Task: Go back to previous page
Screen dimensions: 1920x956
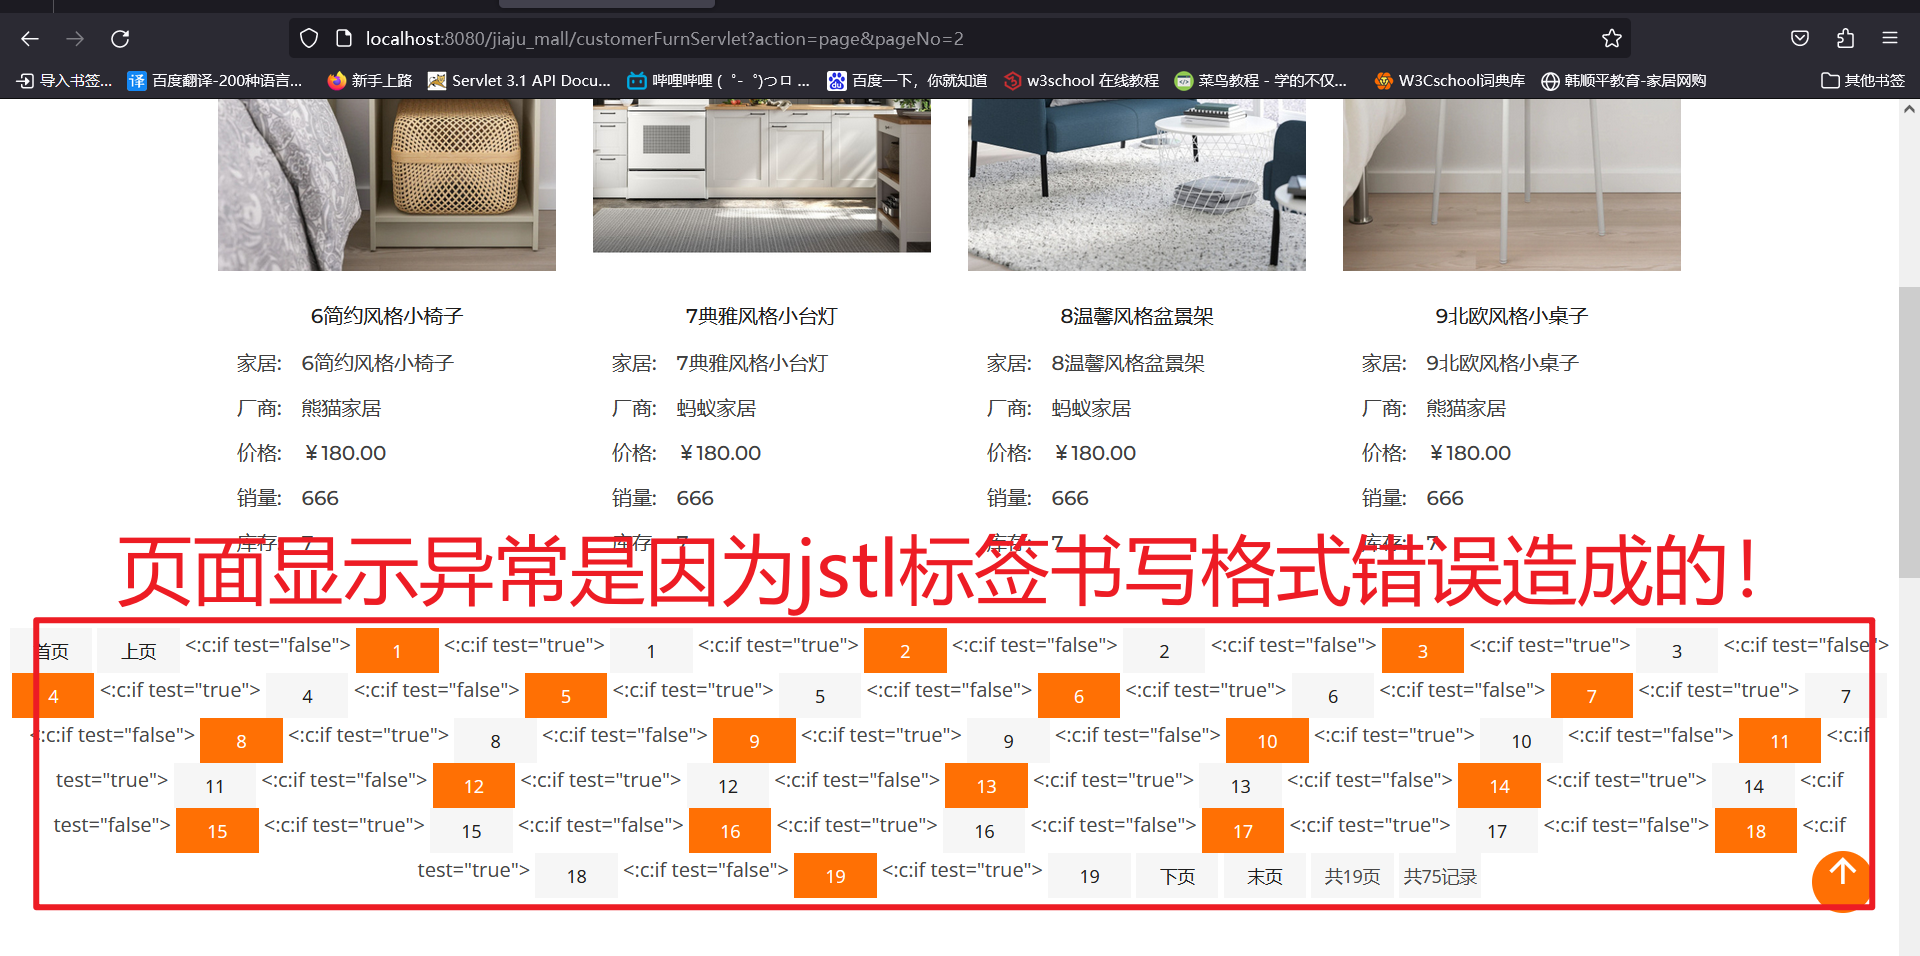Action: 30,39
